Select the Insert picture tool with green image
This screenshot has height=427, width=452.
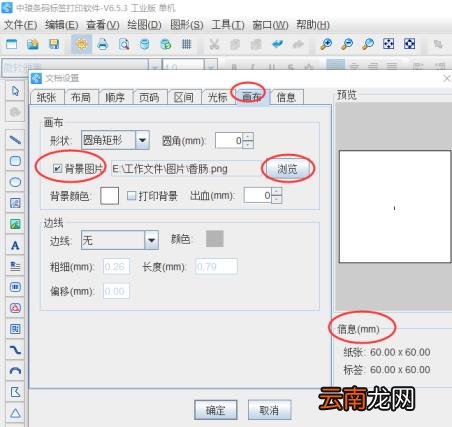click(15, 224)
